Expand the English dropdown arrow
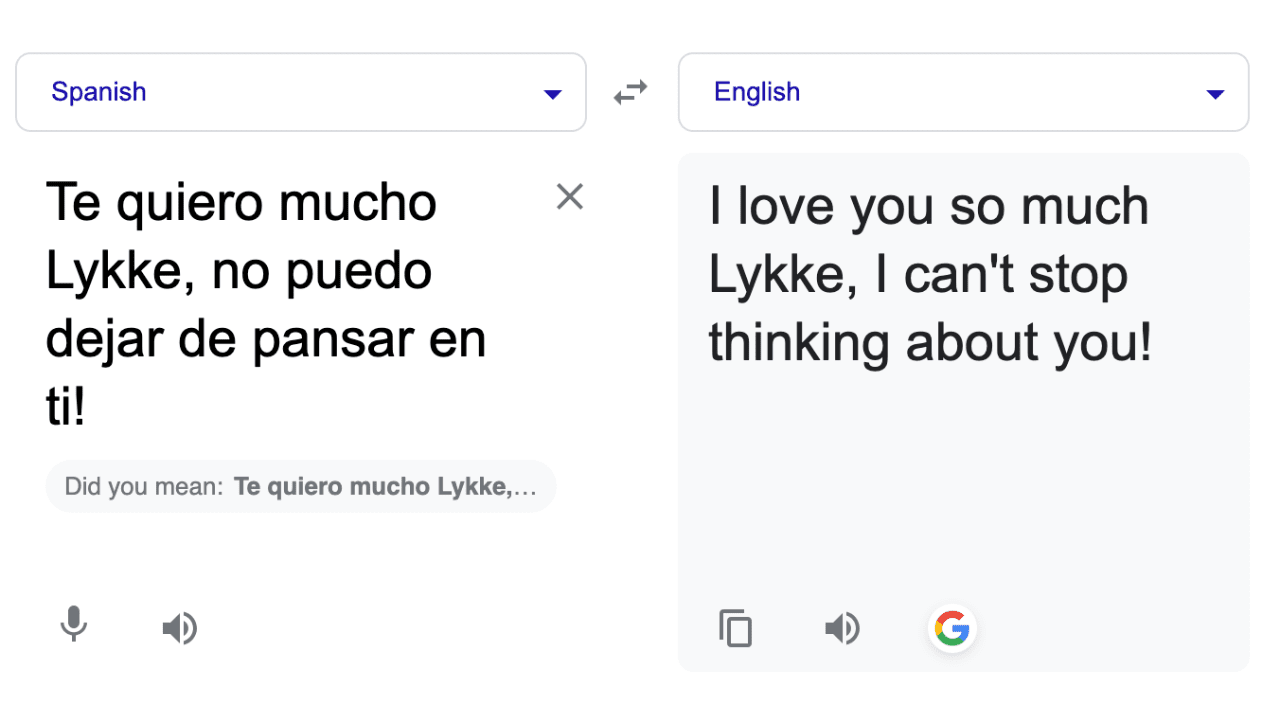The image size is (1280, 720). [x=1215, y=94]
